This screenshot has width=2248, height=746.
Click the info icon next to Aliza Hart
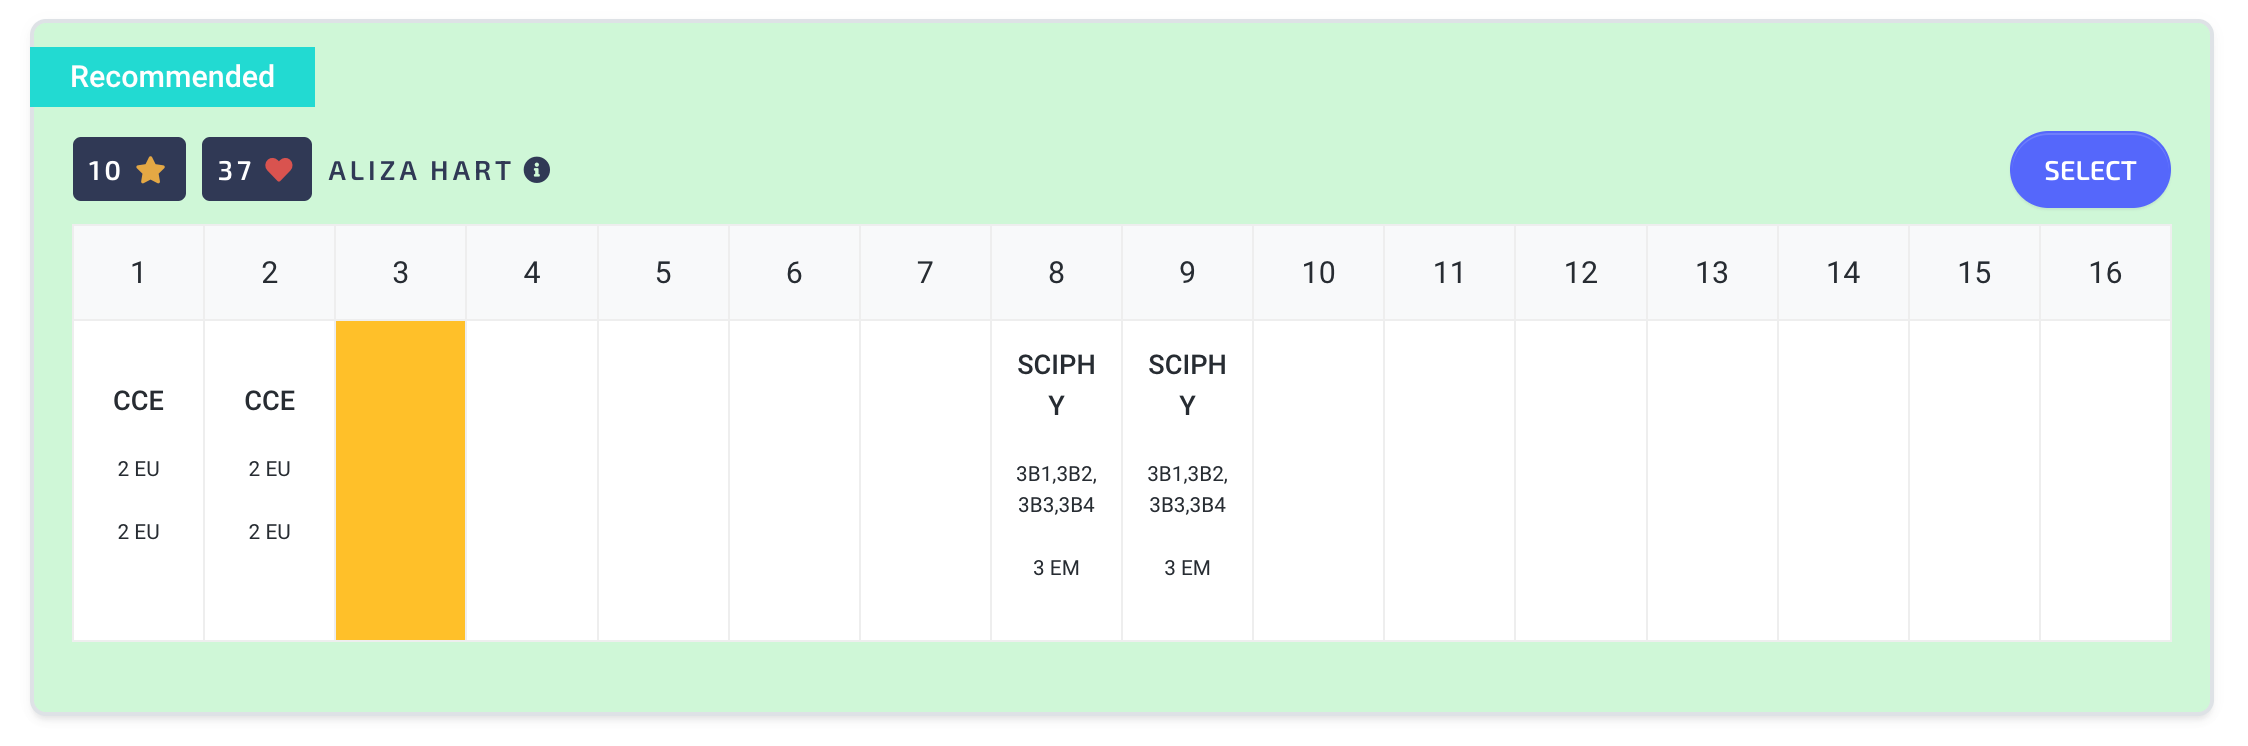[x=537, y=170]
